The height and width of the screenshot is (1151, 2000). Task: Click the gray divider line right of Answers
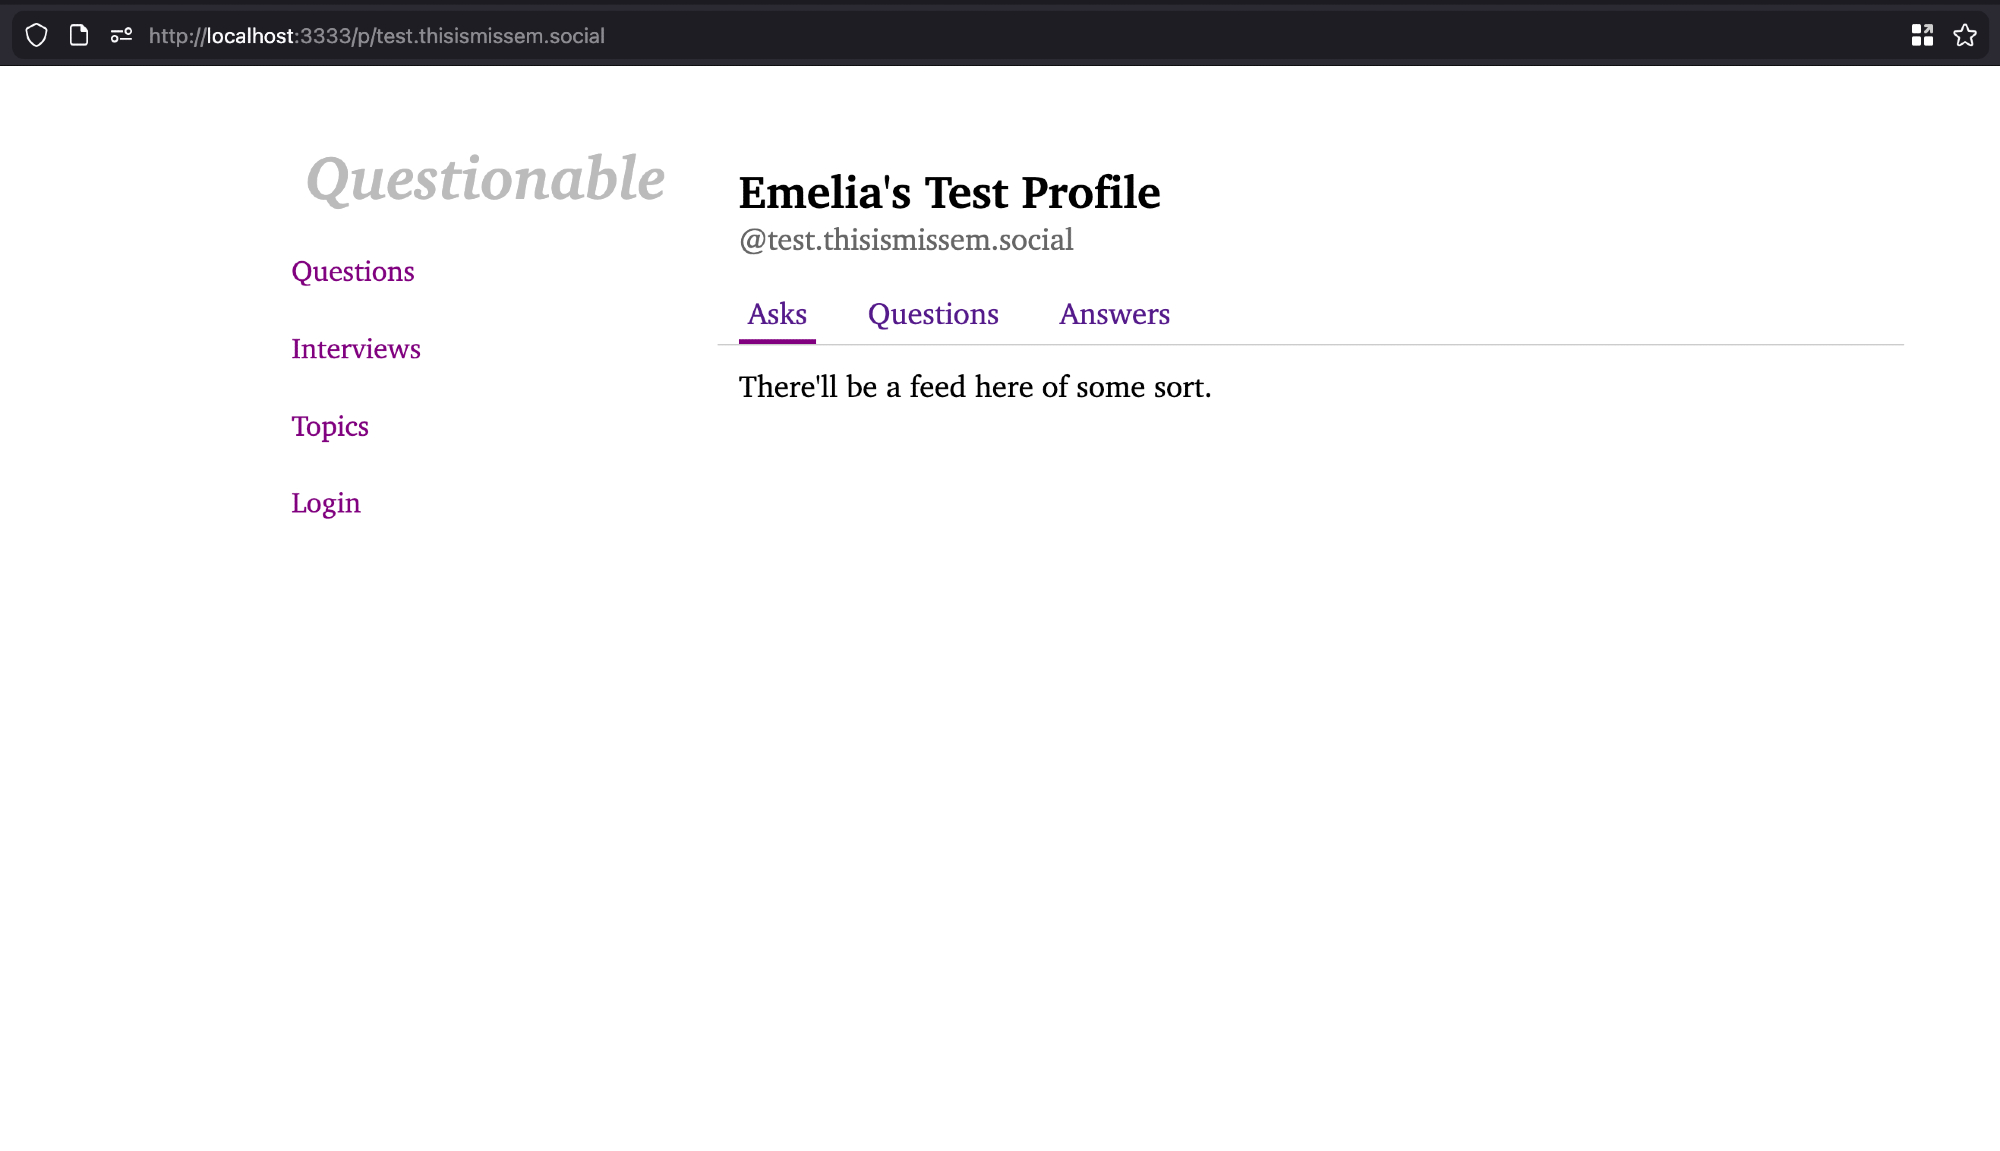coord(1500,345)
